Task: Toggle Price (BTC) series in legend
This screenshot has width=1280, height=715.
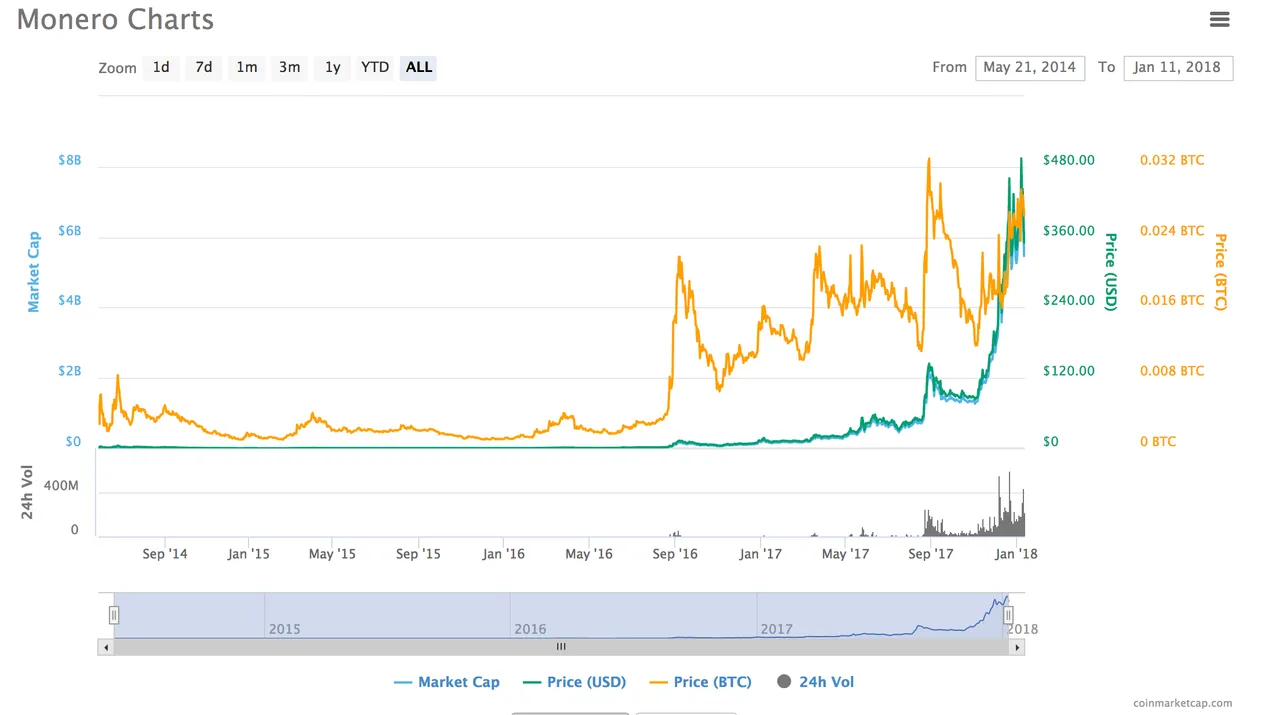Action: point(700,682)
